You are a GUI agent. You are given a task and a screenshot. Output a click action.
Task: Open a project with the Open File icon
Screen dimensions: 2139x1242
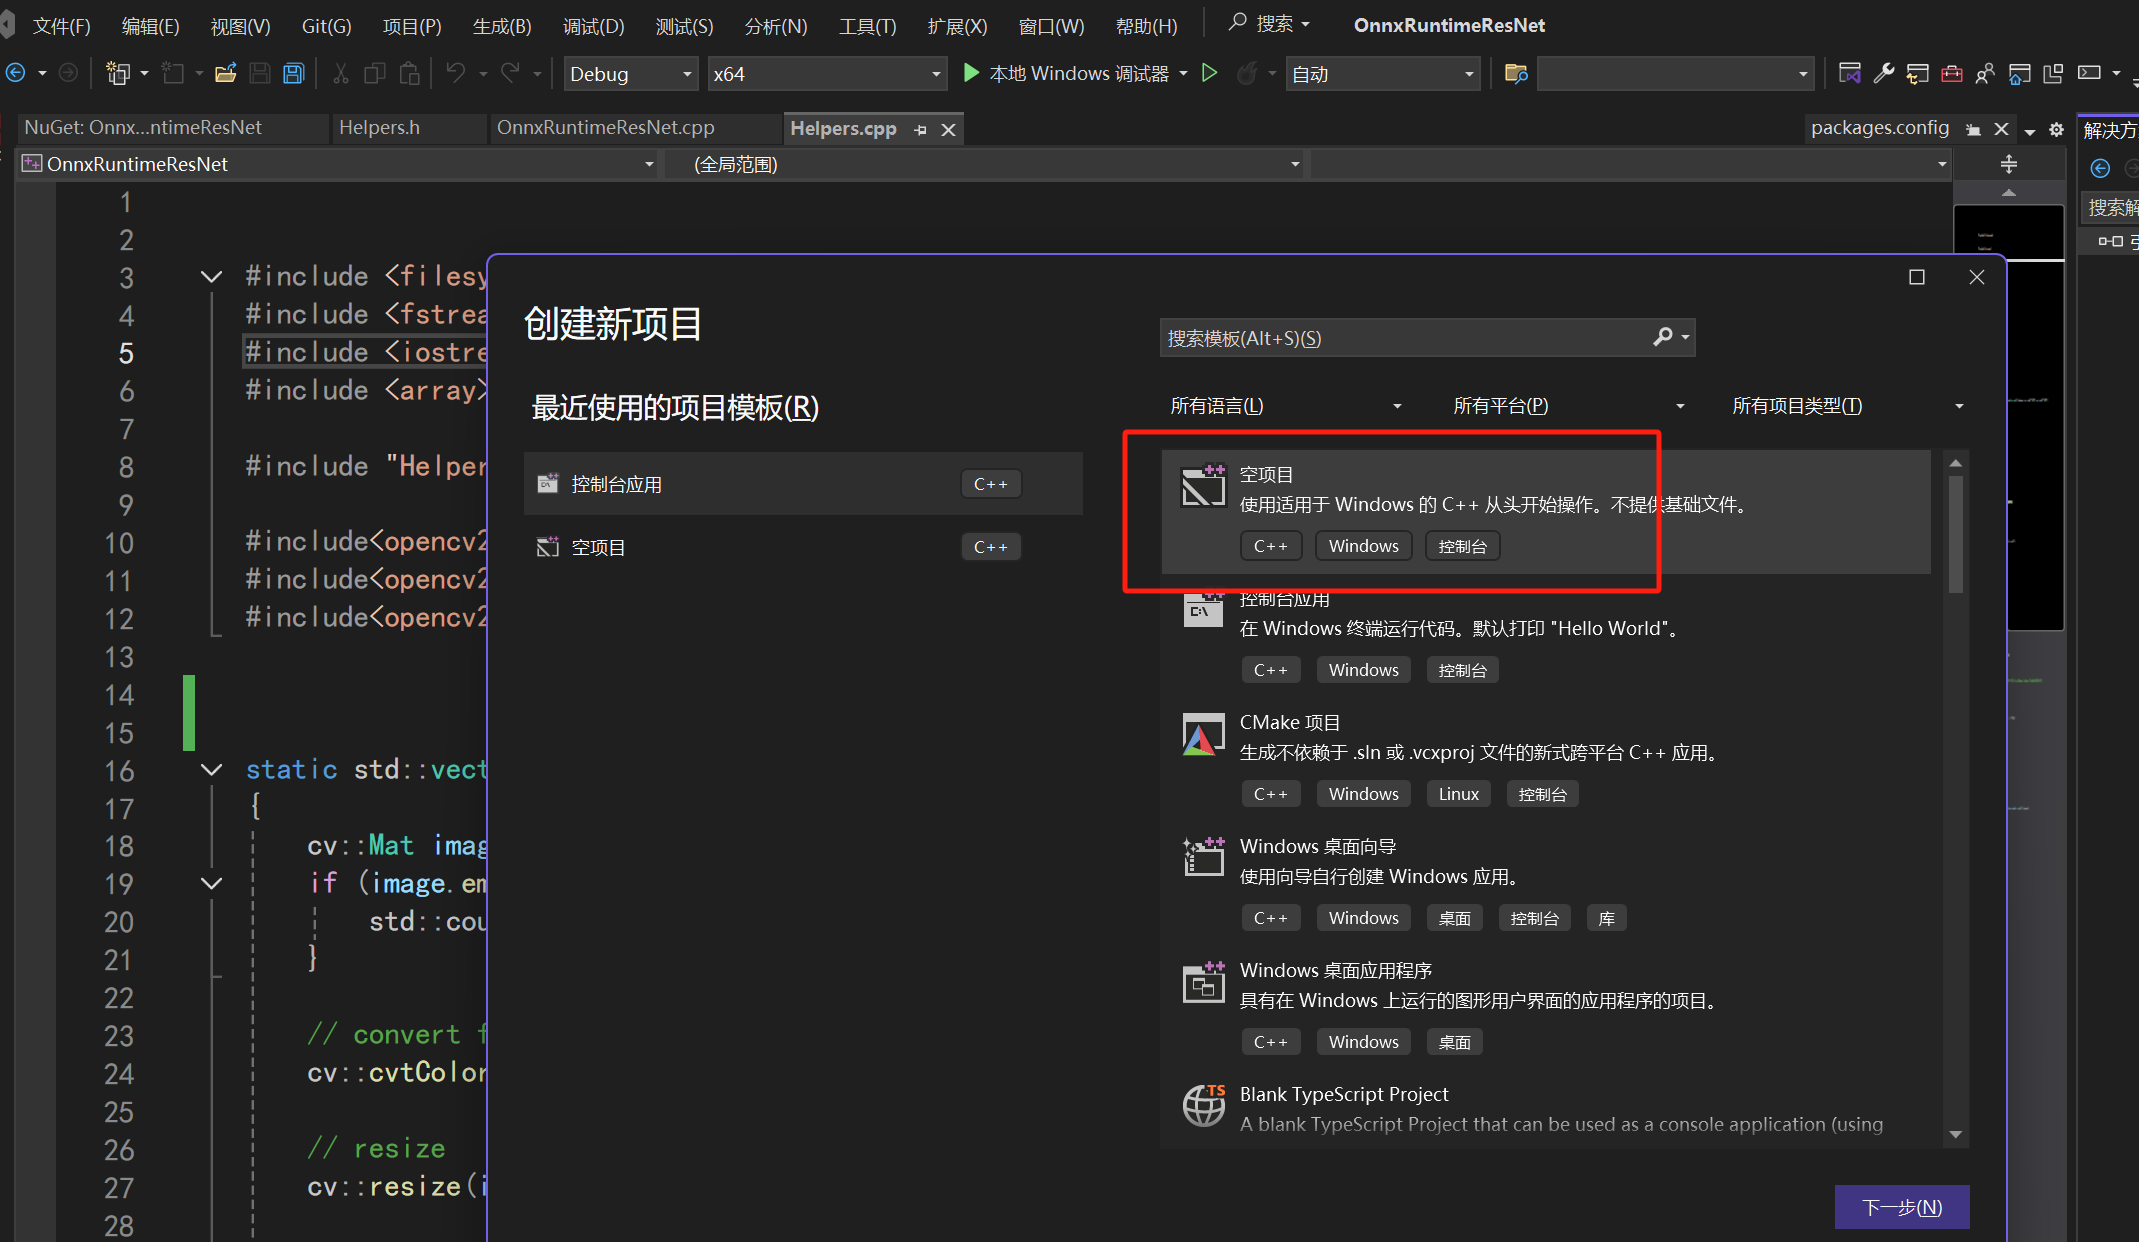click(225, 73)
